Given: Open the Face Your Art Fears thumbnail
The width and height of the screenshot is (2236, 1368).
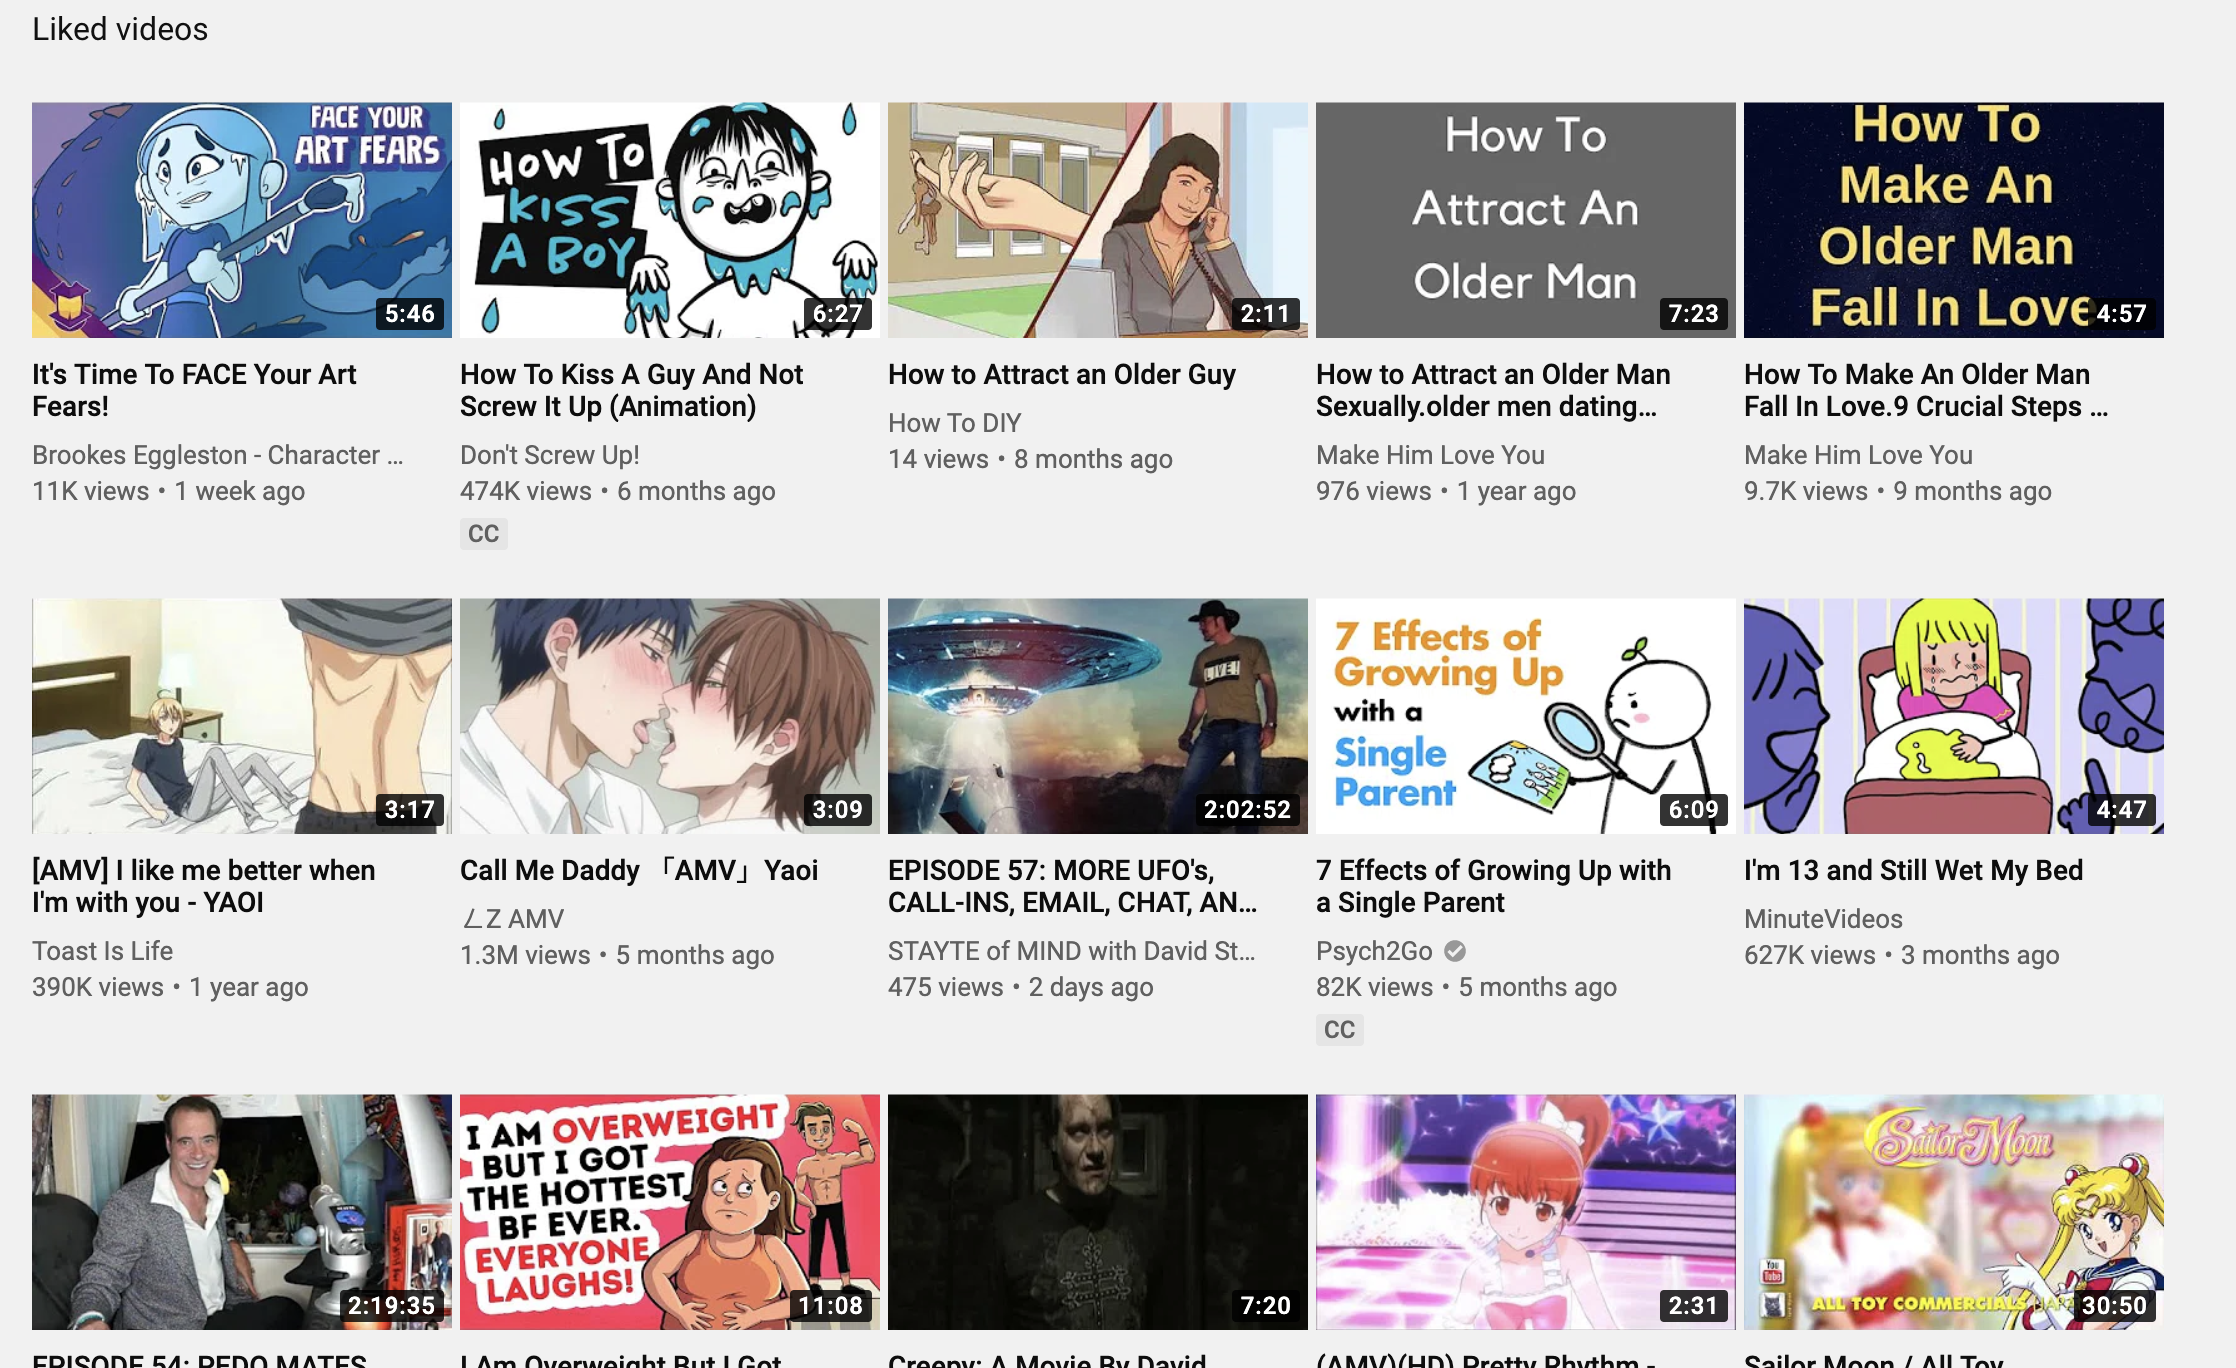Looking at the screenshot, I should [241, 219].
